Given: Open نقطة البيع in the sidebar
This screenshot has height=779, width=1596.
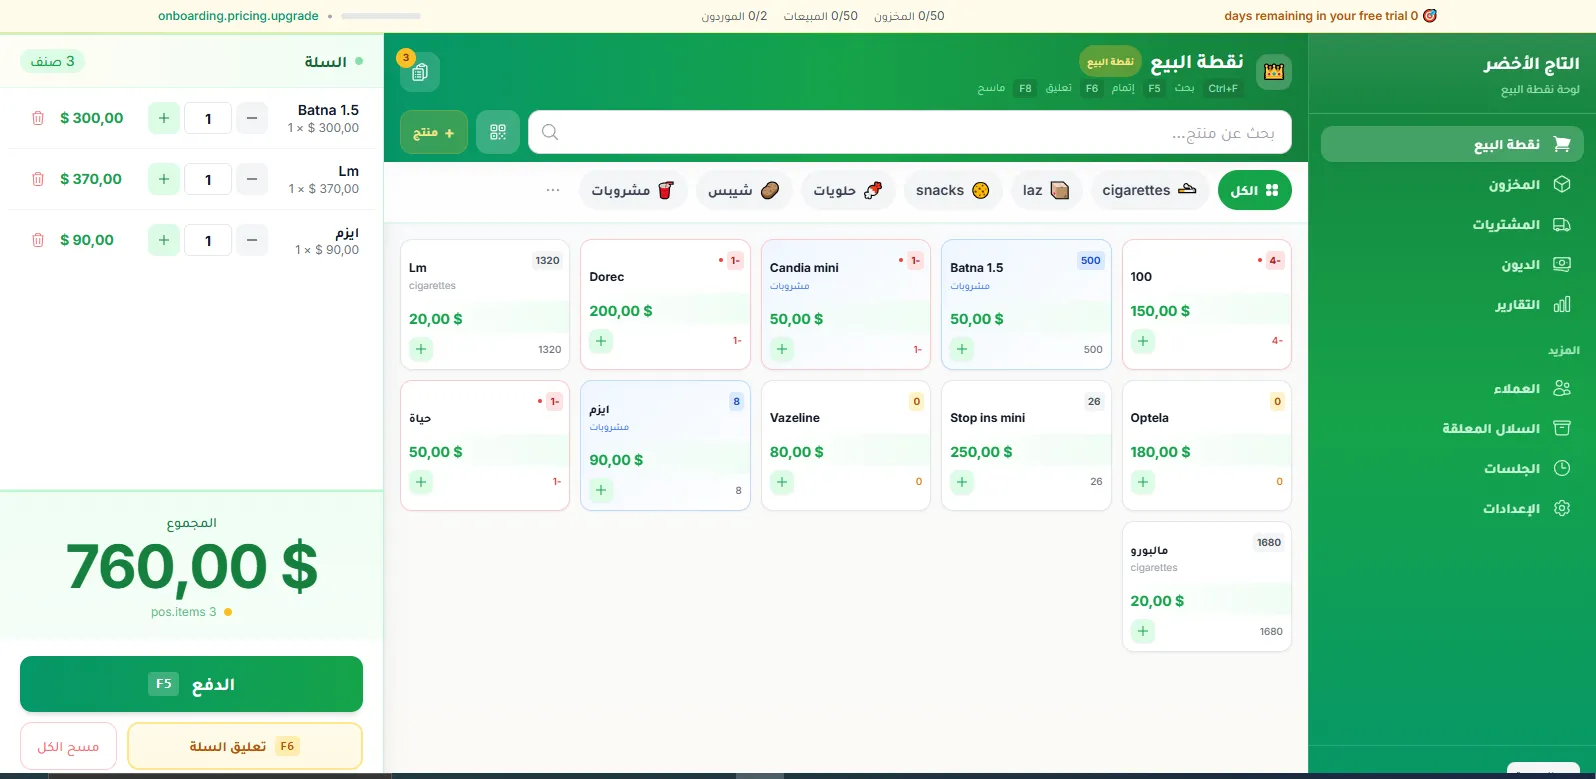Looking at the screenshot, I should click(x=1452, y=144).
